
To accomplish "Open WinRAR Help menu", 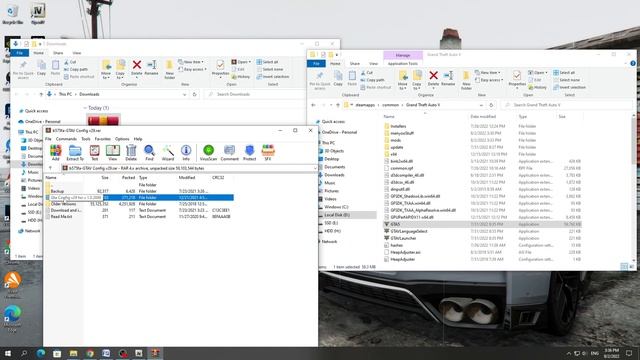I will pyautogui.click(x=138, y=139).
